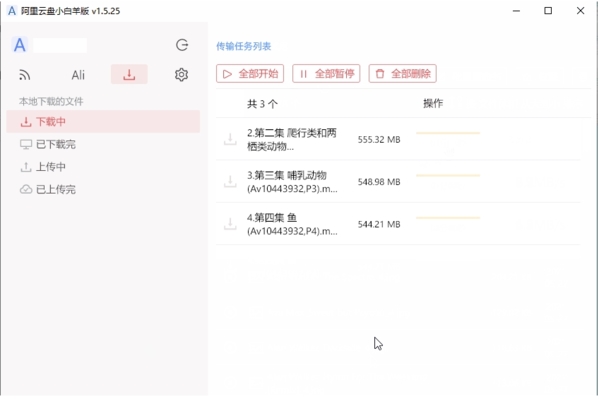Close the 阿里云盘小白羊版 window

pyautogui.click(x=580, y=11)
